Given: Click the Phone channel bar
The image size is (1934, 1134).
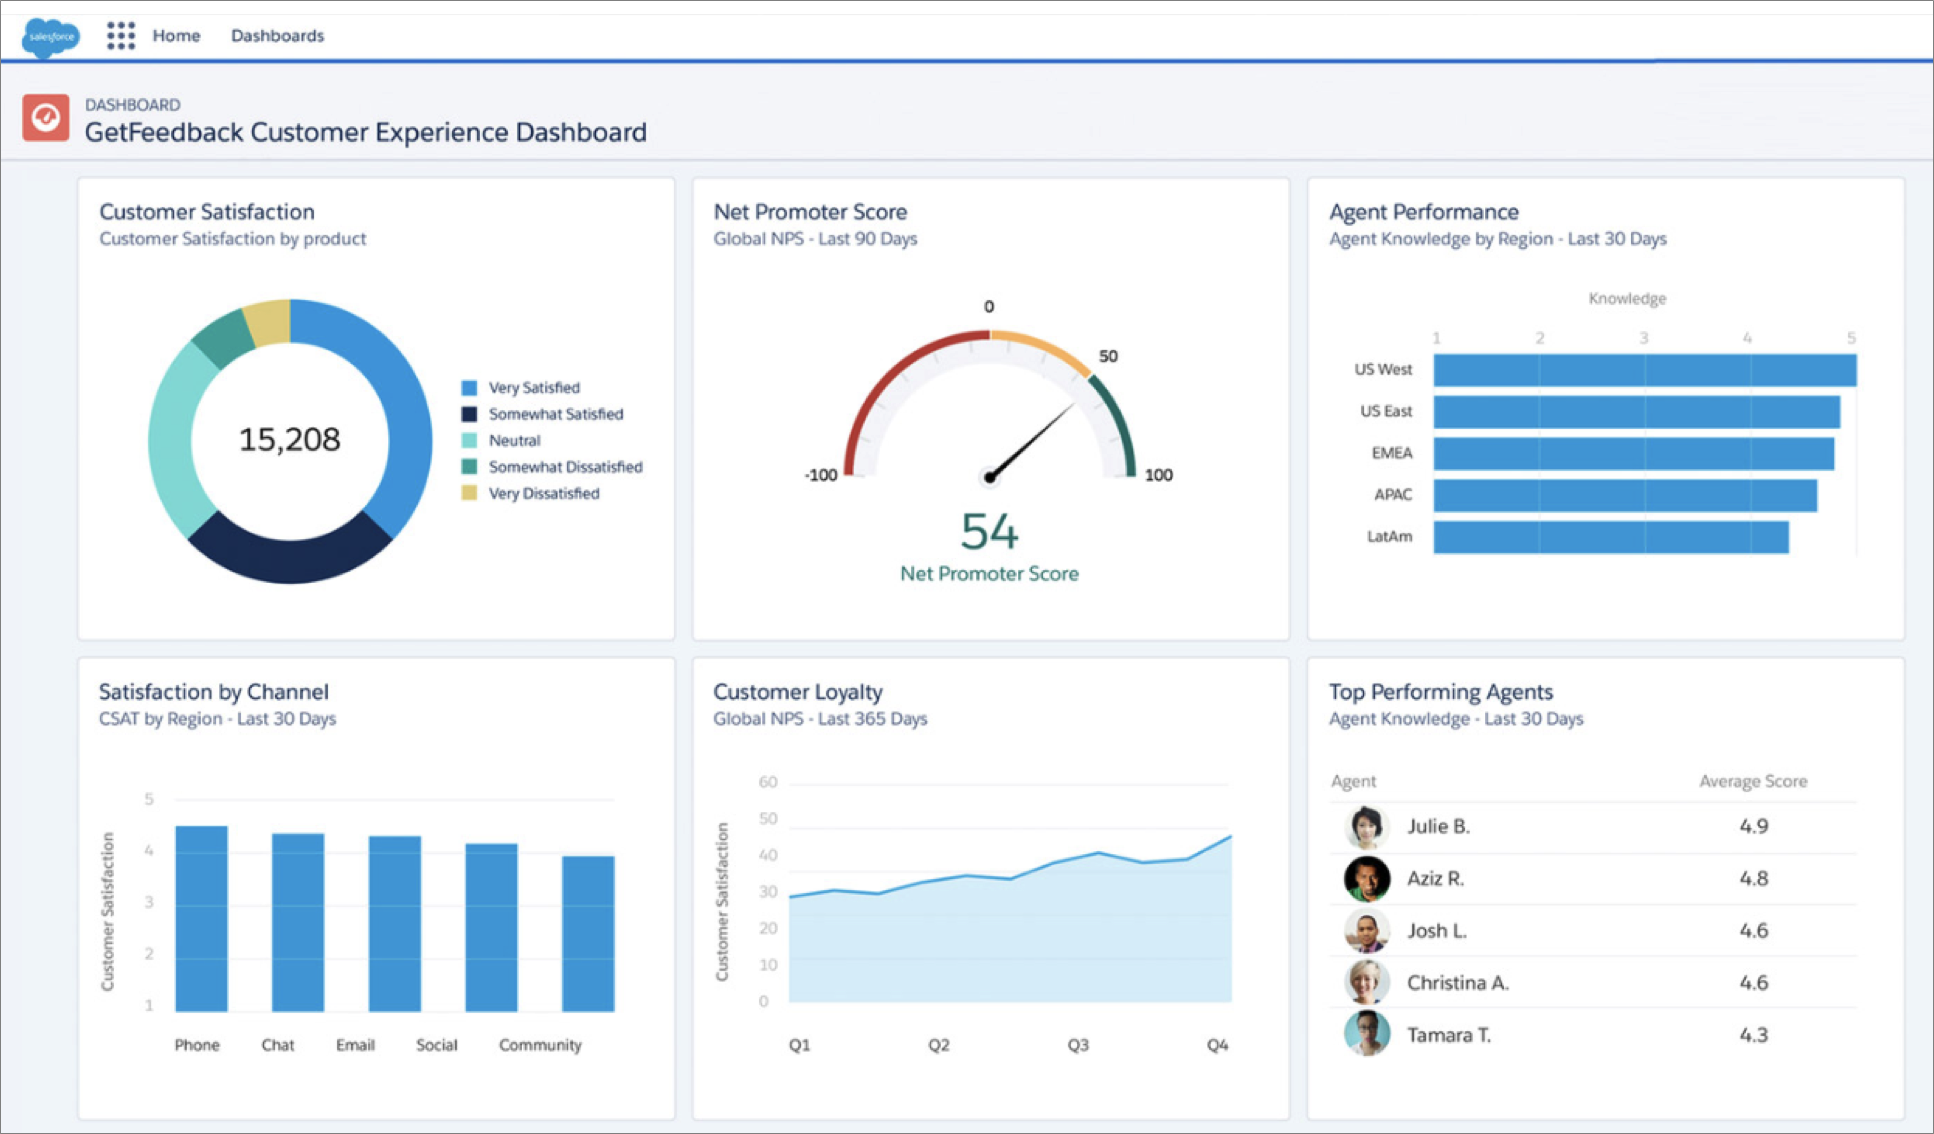Looking at the screenshot, I should (201, 918).
